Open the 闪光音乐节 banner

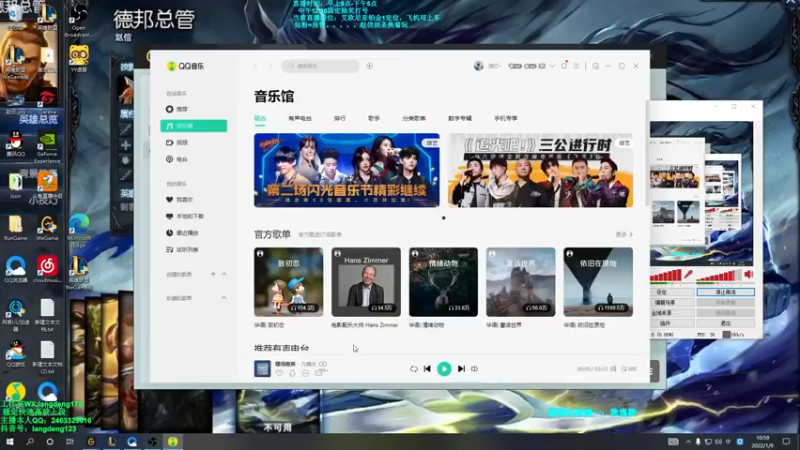(x=347, y=170)
